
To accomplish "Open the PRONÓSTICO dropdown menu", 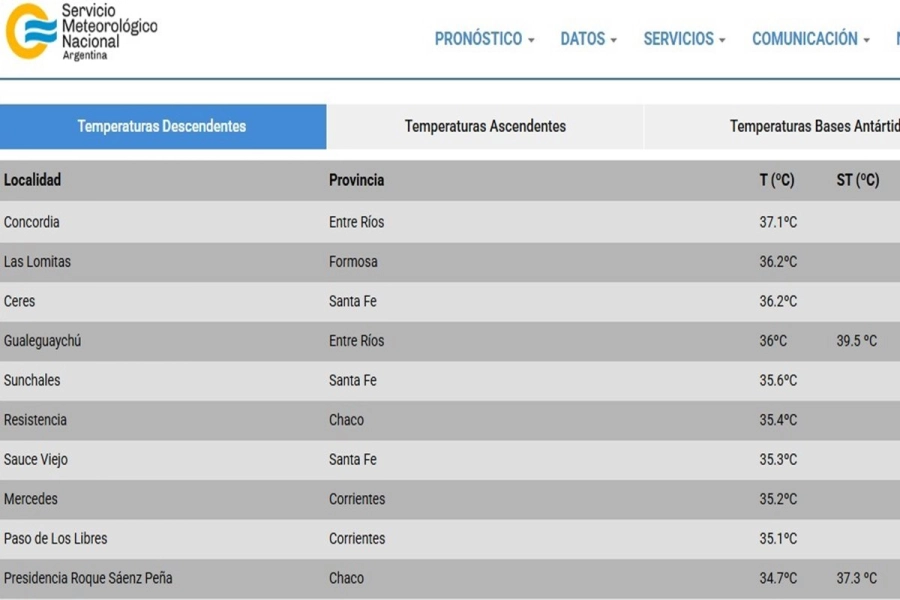I will click(484, 39).
